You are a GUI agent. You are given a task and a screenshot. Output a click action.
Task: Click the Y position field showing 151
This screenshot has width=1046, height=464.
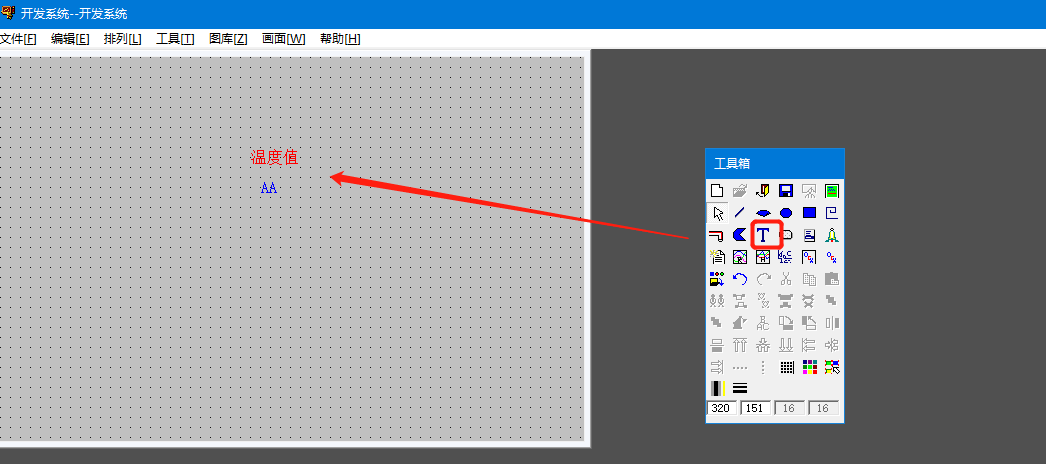click(x=756, y=408)
